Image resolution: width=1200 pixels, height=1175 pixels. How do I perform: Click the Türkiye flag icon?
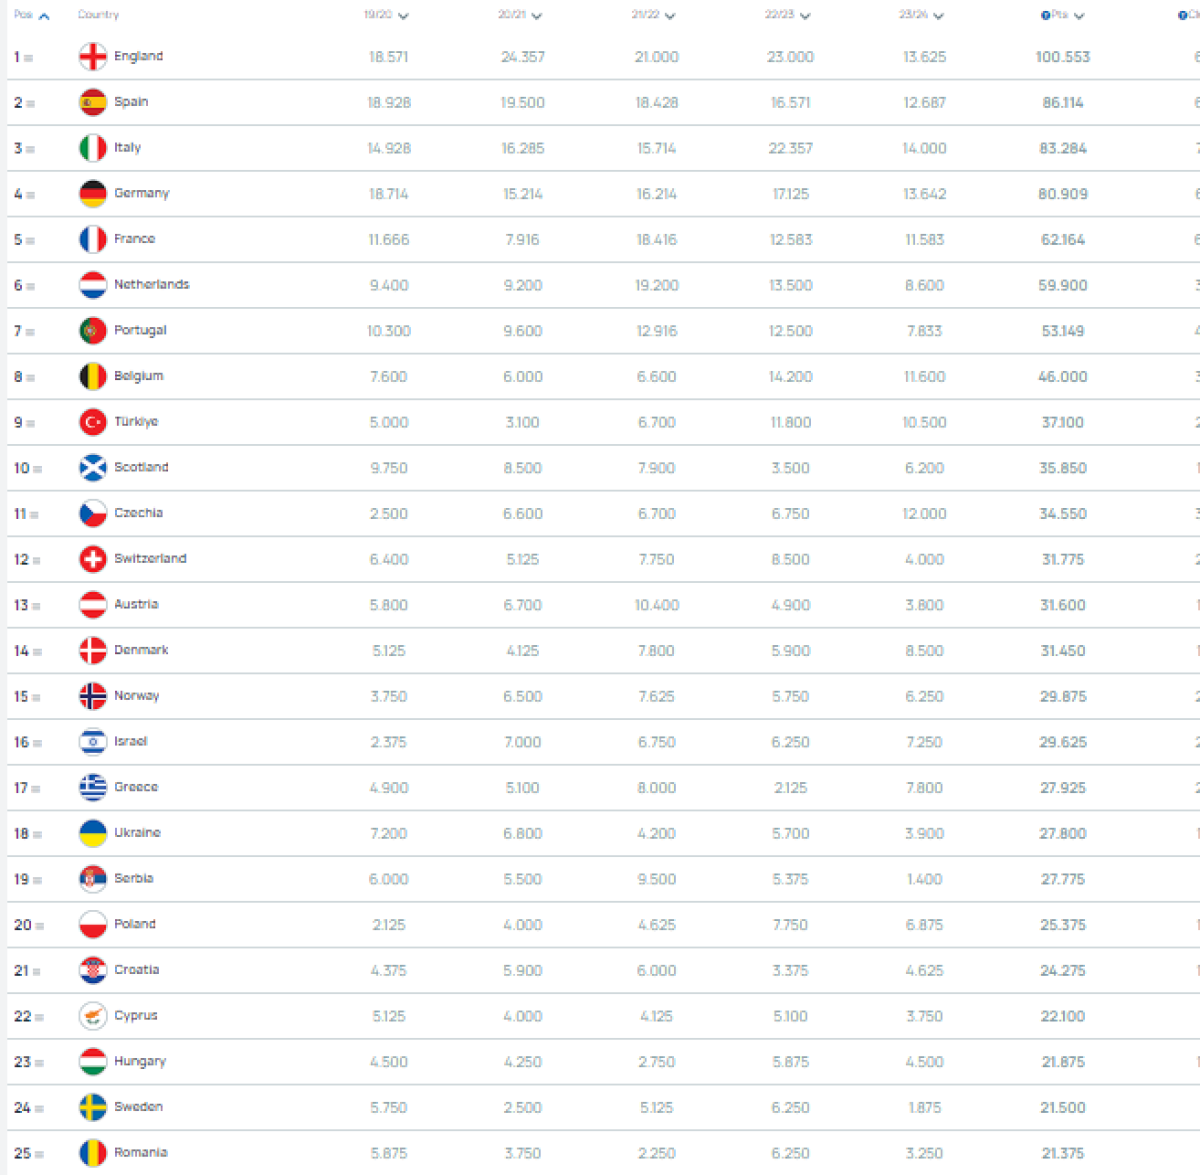[93, 422]
